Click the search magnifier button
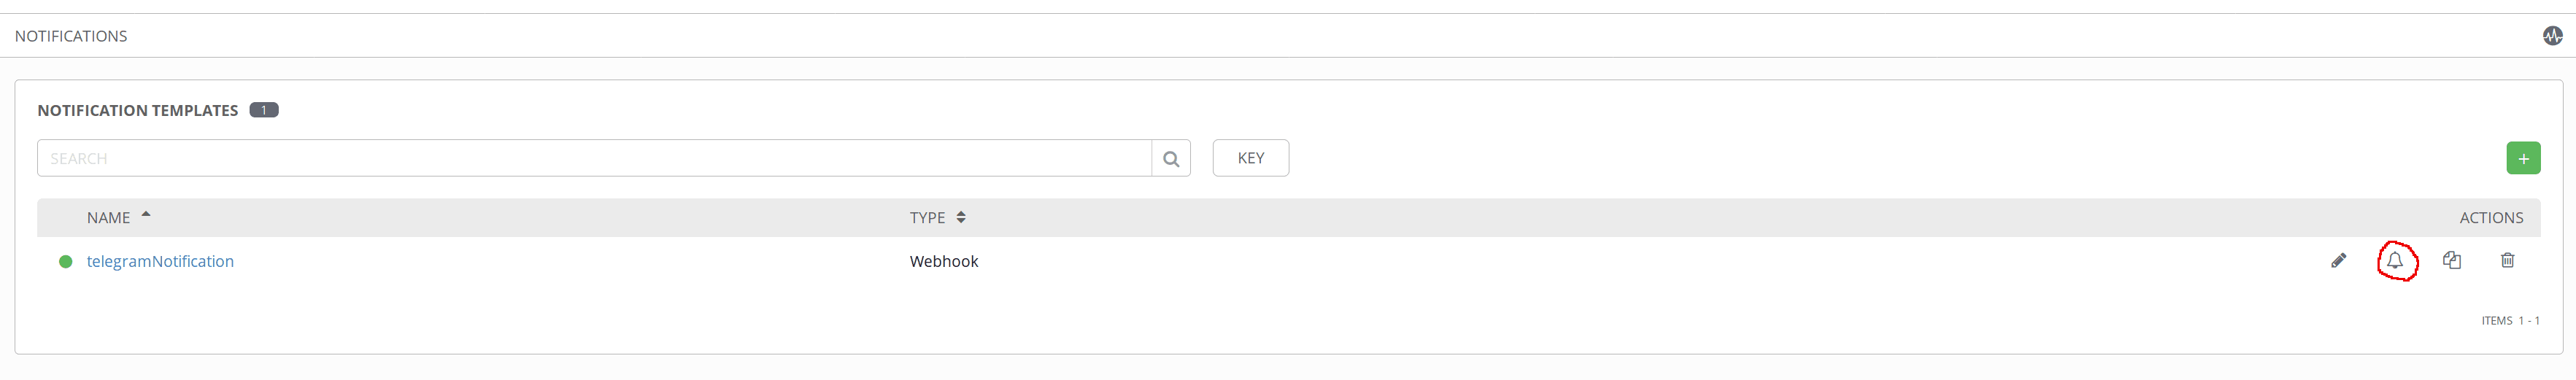Screen dimensions: 2576x380 click(1171, 159)
